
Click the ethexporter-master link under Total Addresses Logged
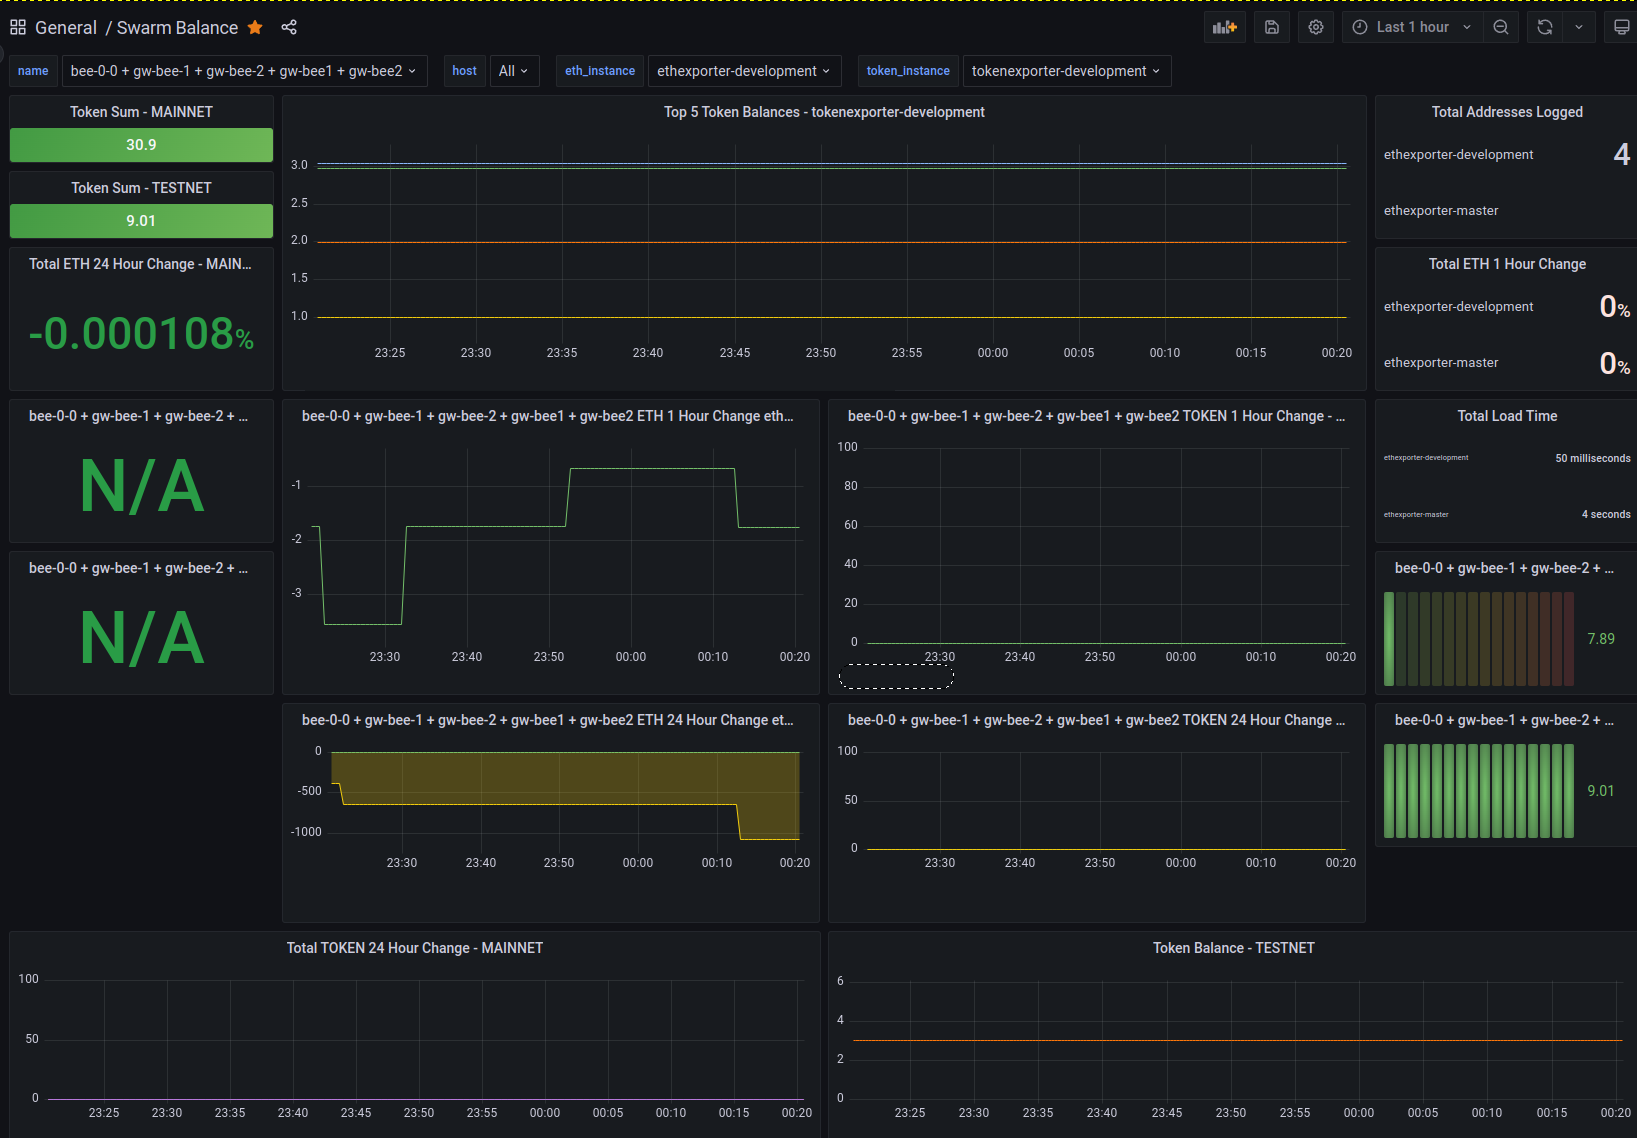click(1441, 210)
